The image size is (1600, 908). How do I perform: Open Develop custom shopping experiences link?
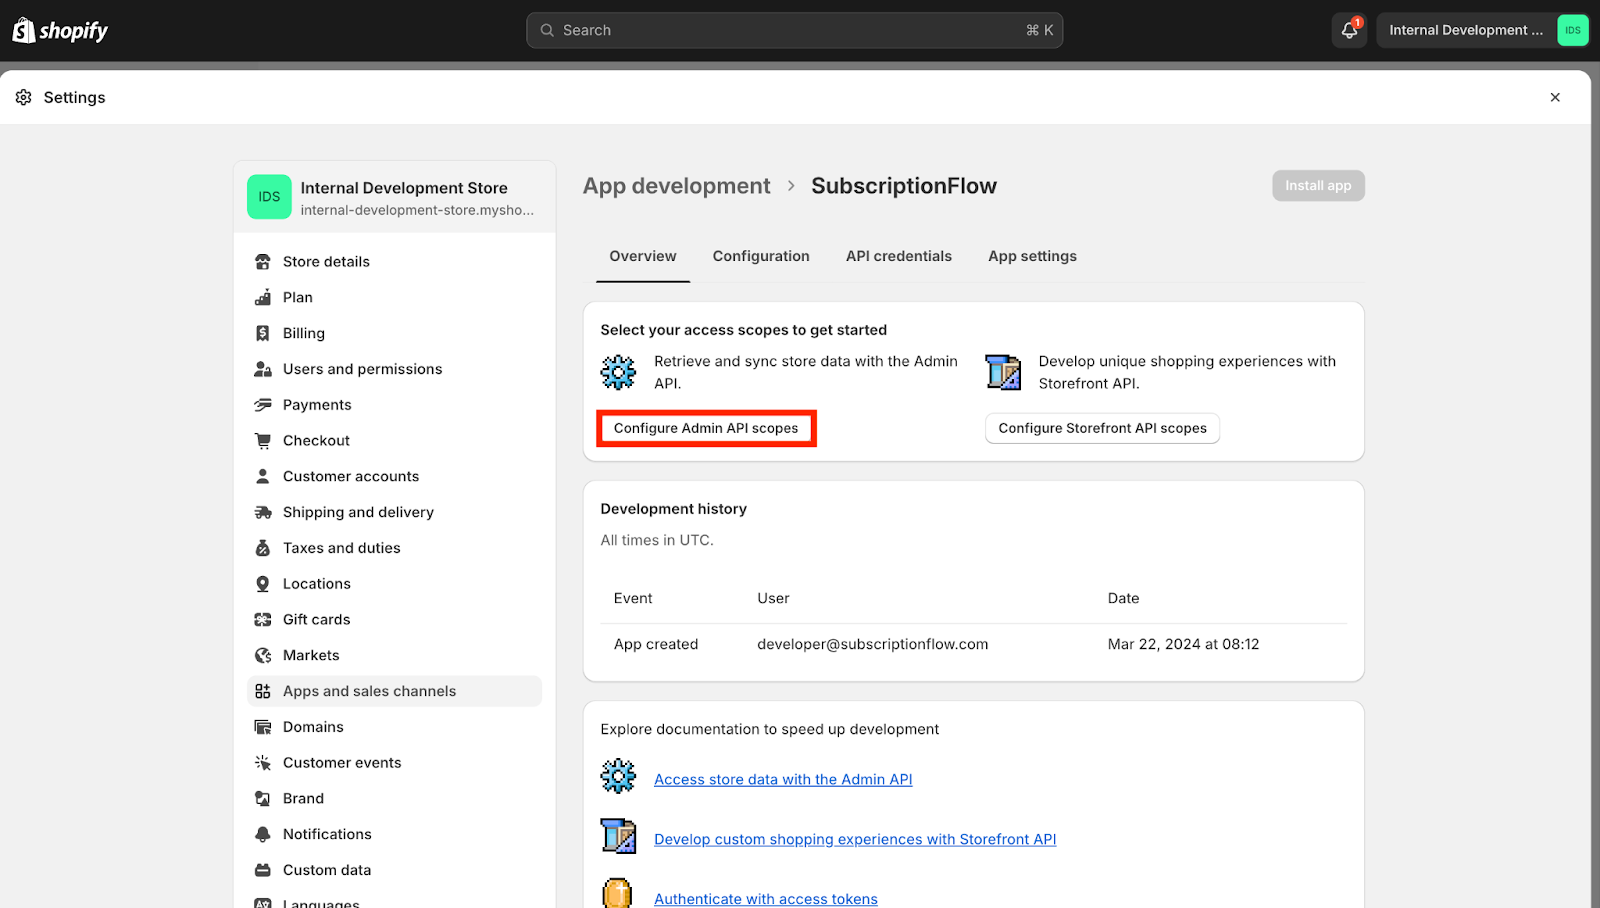(x=855, y=839)
